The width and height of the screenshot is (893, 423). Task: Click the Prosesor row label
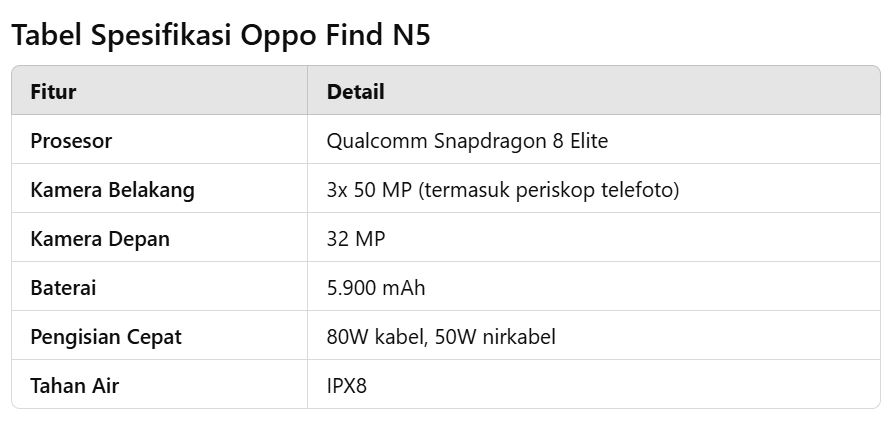(x=71, y=141)
